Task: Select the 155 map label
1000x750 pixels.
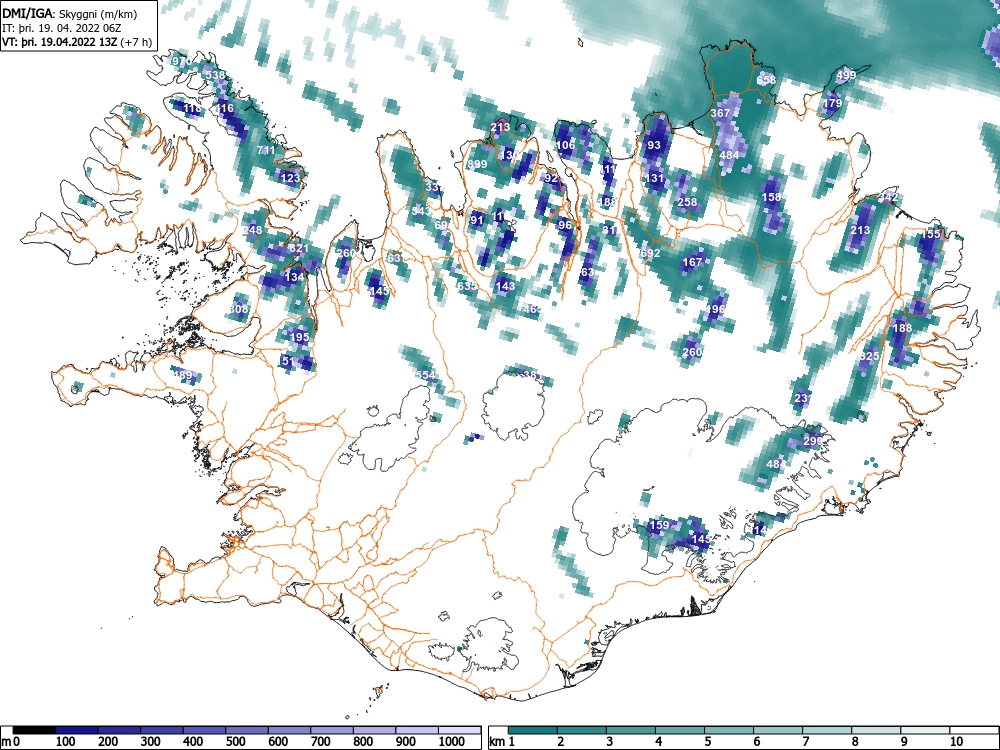Action: 930,234
